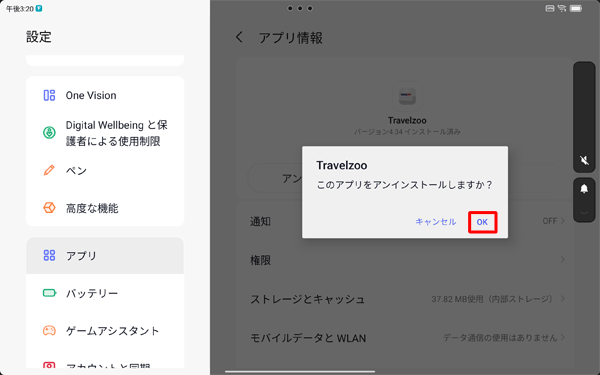
Task: Click the status icon next to Wi-Fi
Action: 549,8
